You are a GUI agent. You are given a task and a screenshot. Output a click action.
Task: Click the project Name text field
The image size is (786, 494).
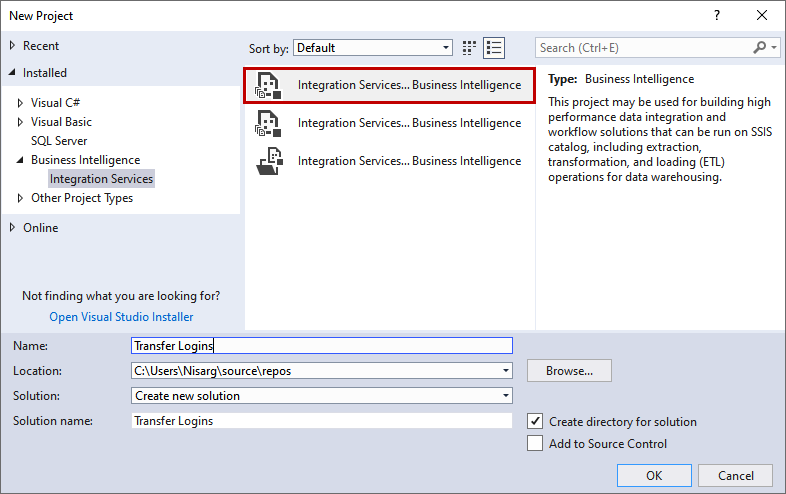(321, 346)
